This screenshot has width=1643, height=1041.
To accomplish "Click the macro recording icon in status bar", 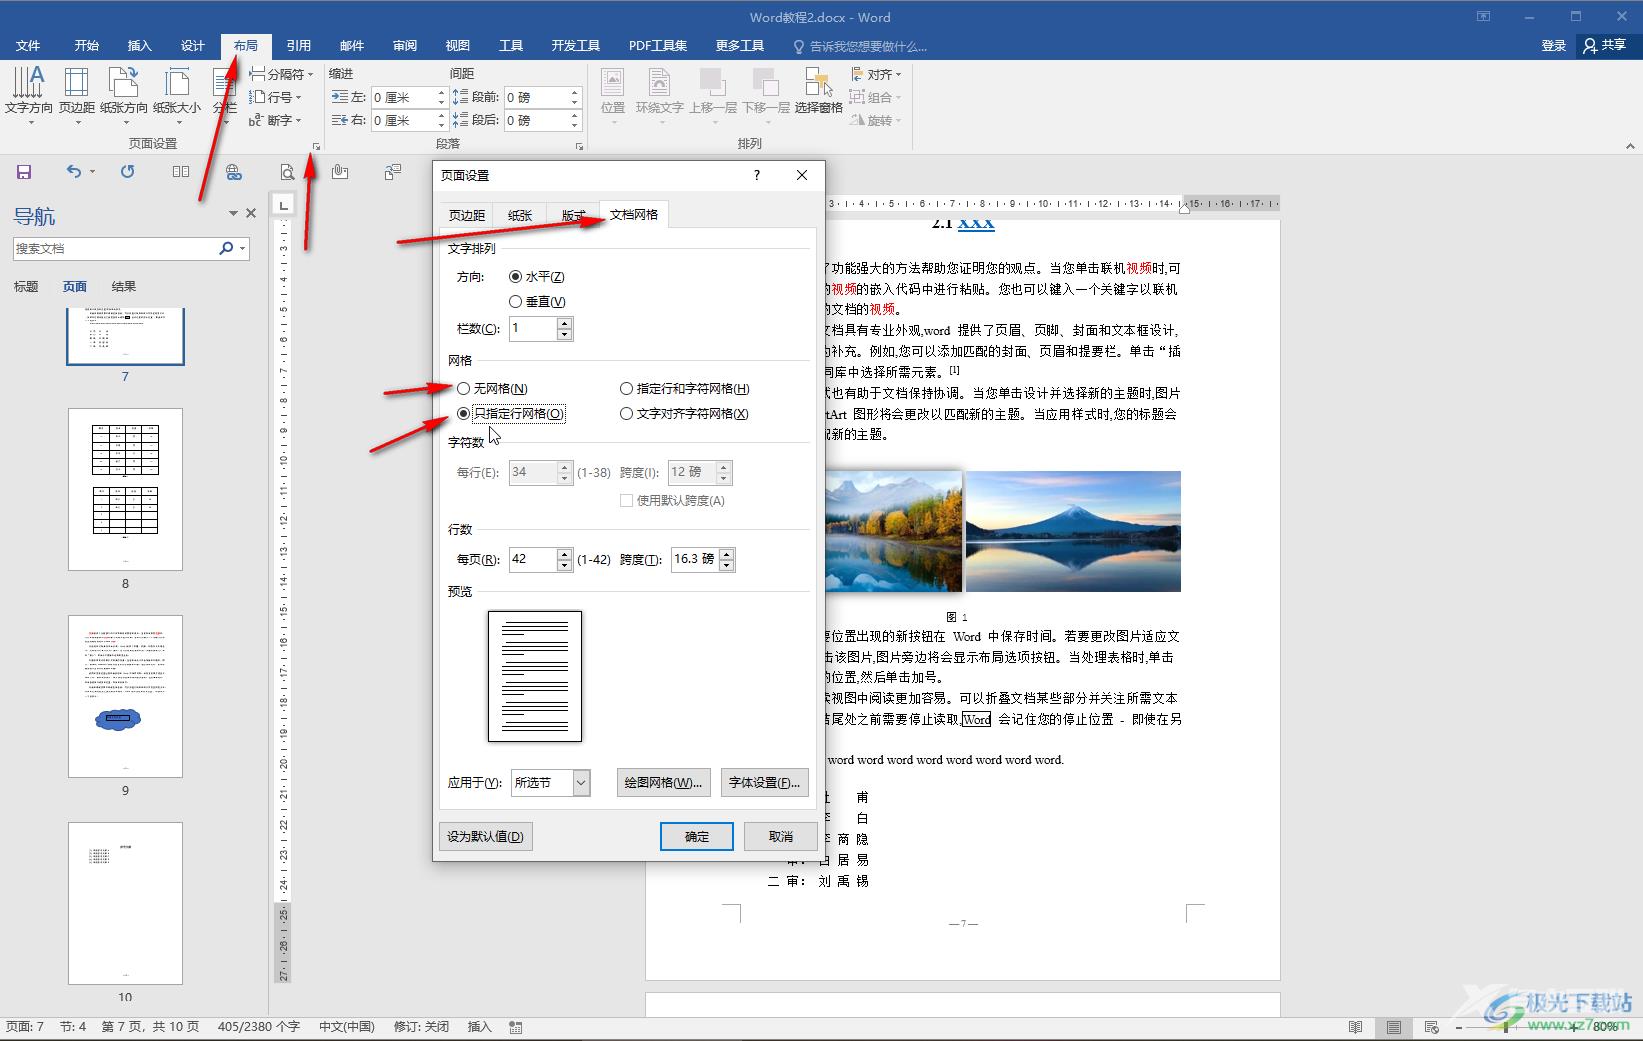I will coord(516,1027).
